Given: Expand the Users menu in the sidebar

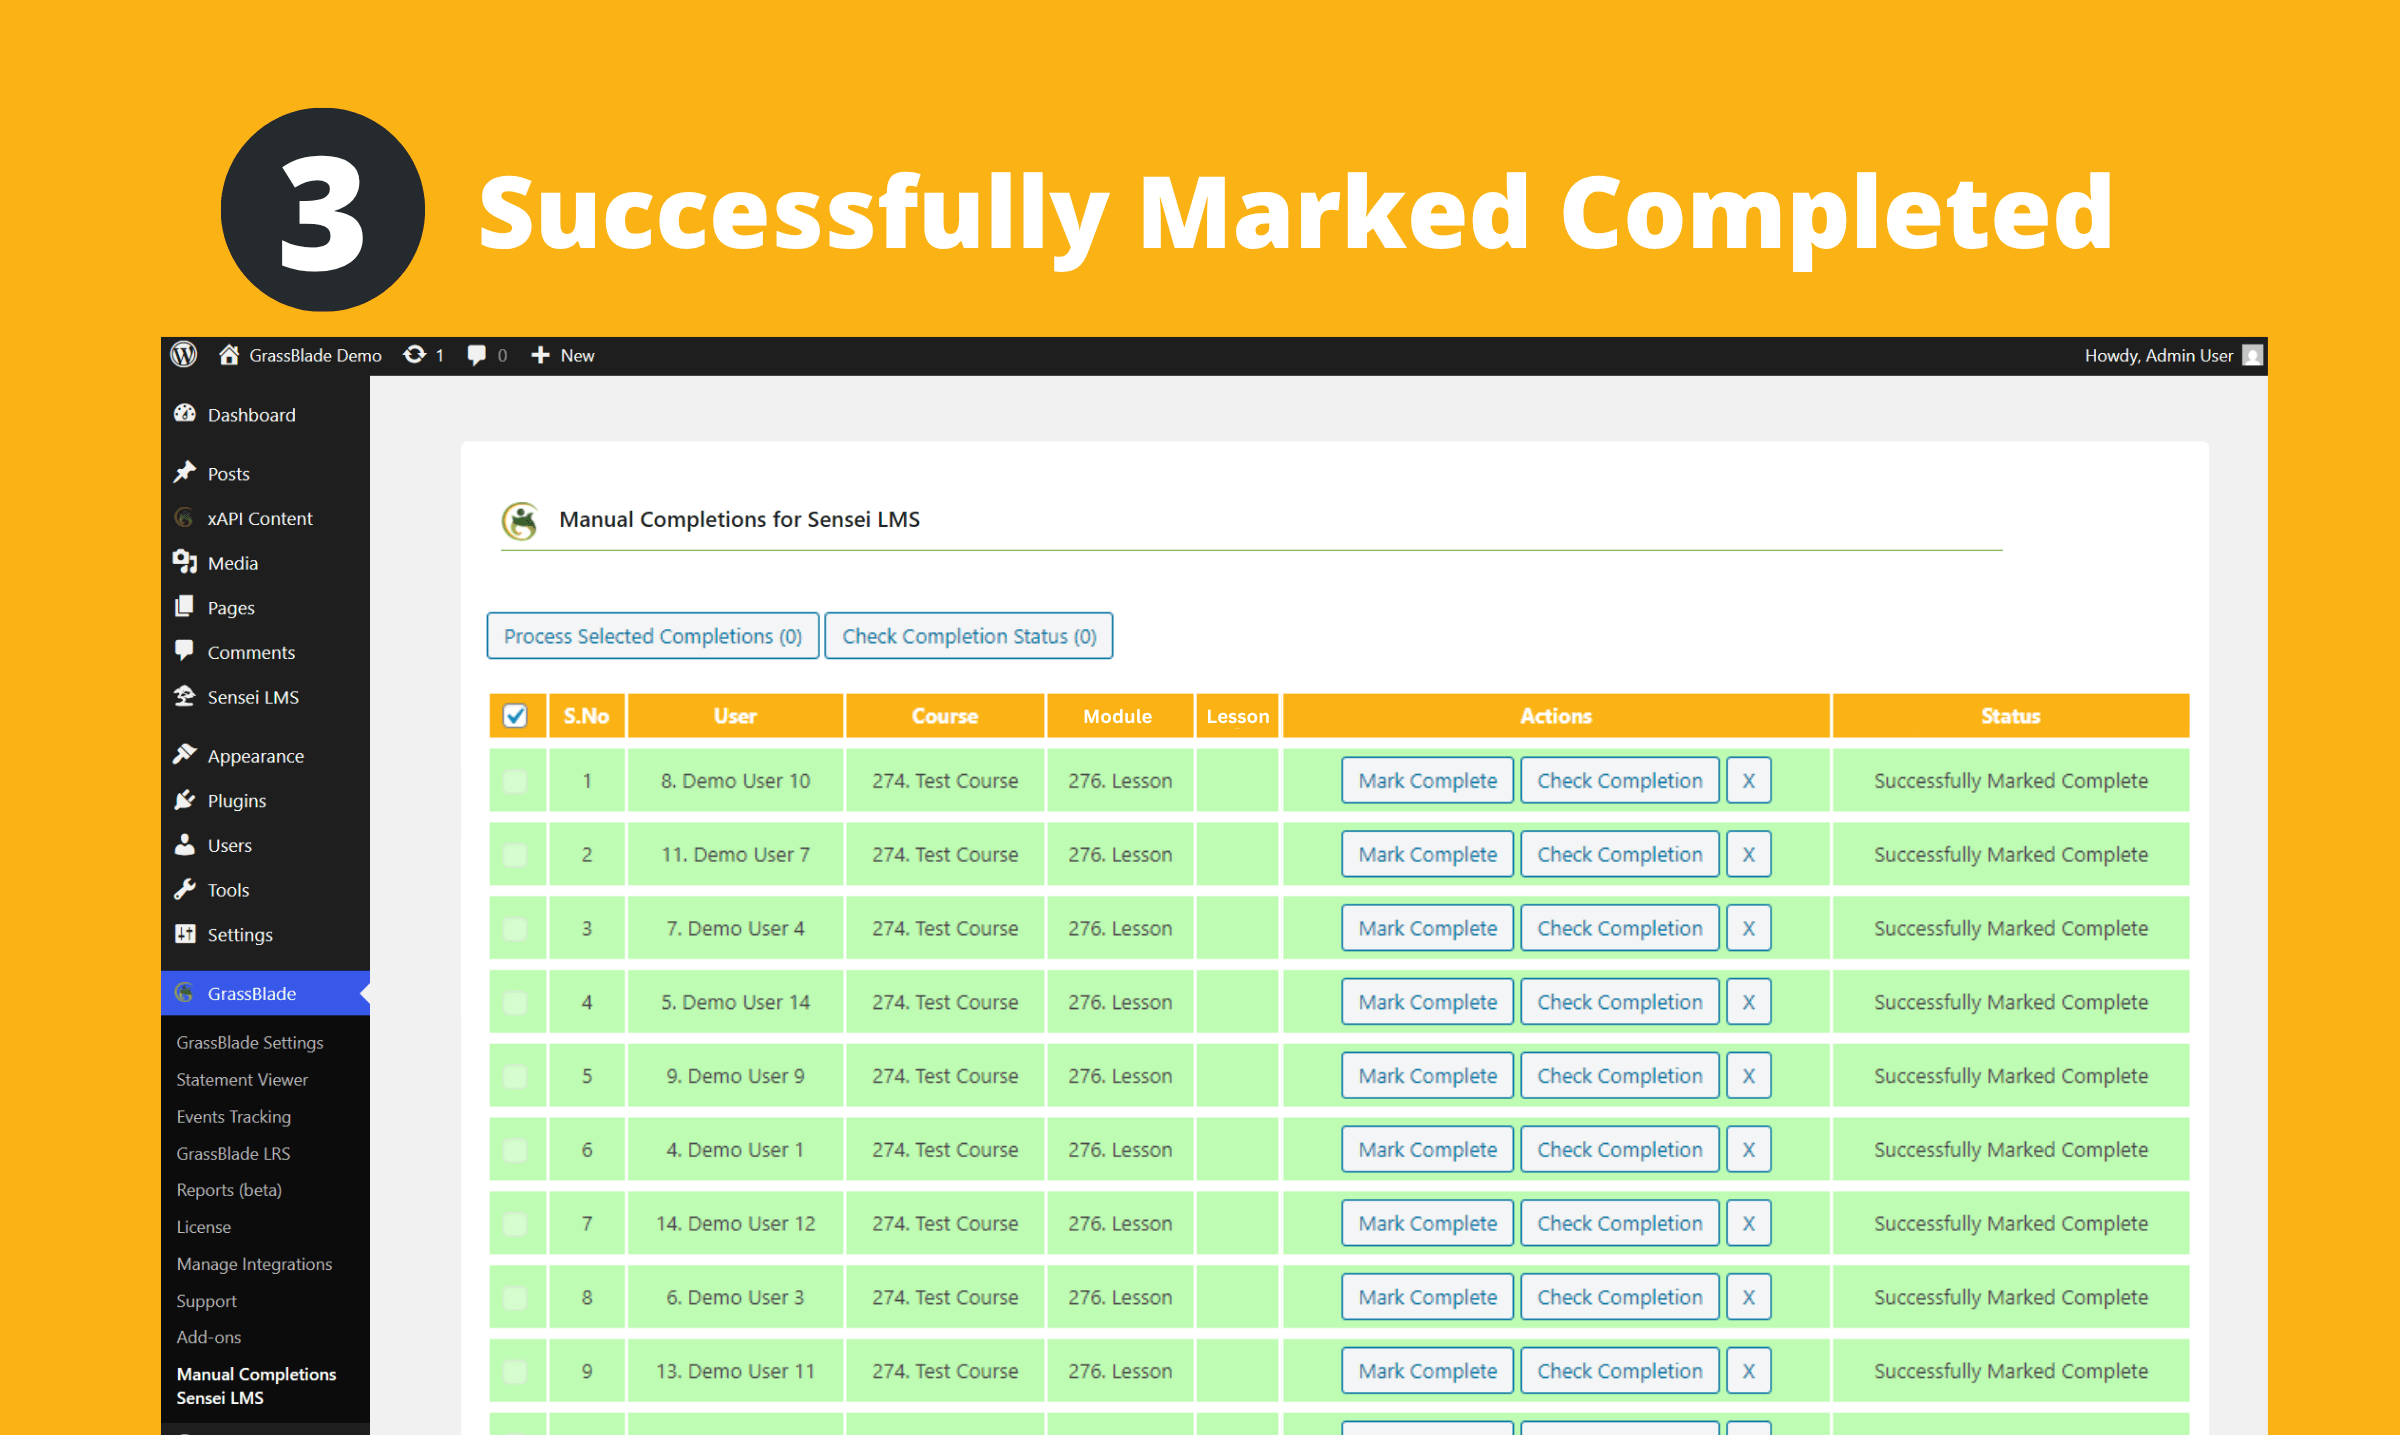Looking at the screenshot, I should pos(229,845).
